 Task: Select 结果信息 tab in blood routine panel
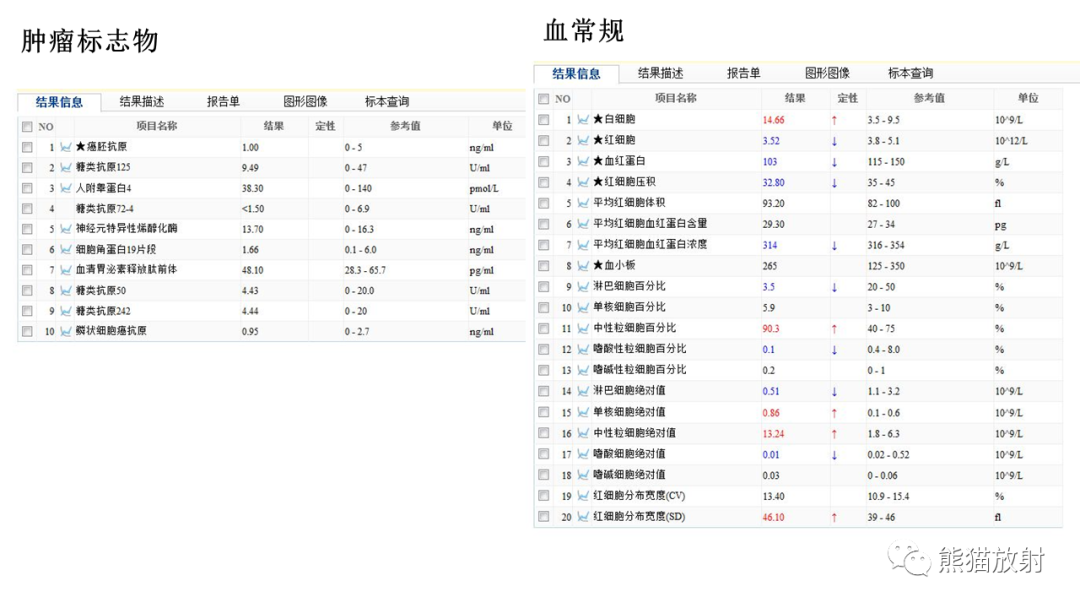(577, 74)
